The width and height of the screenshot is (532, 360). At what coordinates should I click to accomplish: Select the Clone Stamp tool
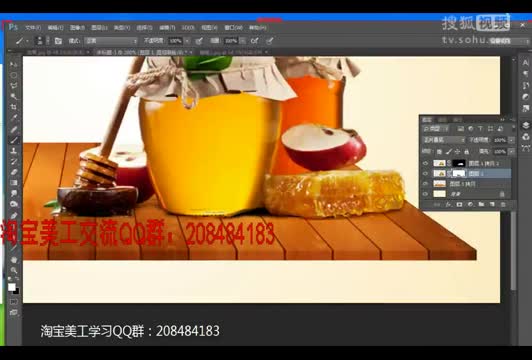[14, 151]
